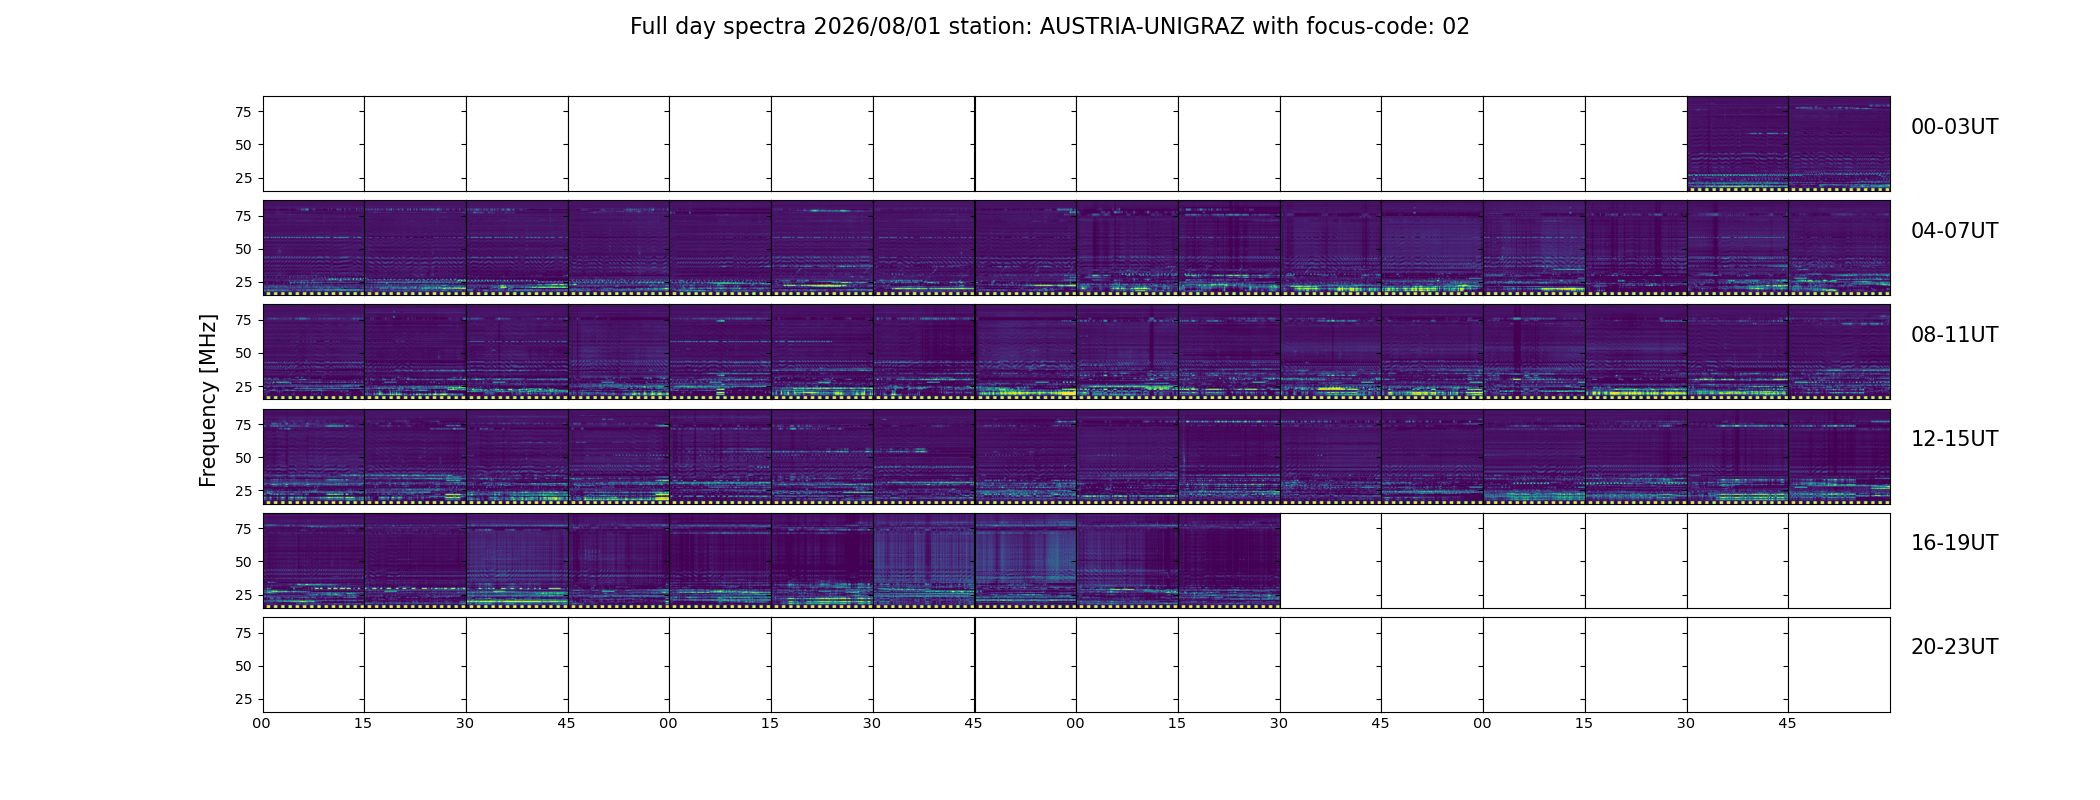2100x800 pixels.
Task: Click the 25 MHz tick in 08-11UT row
Action: click(243, 386)
